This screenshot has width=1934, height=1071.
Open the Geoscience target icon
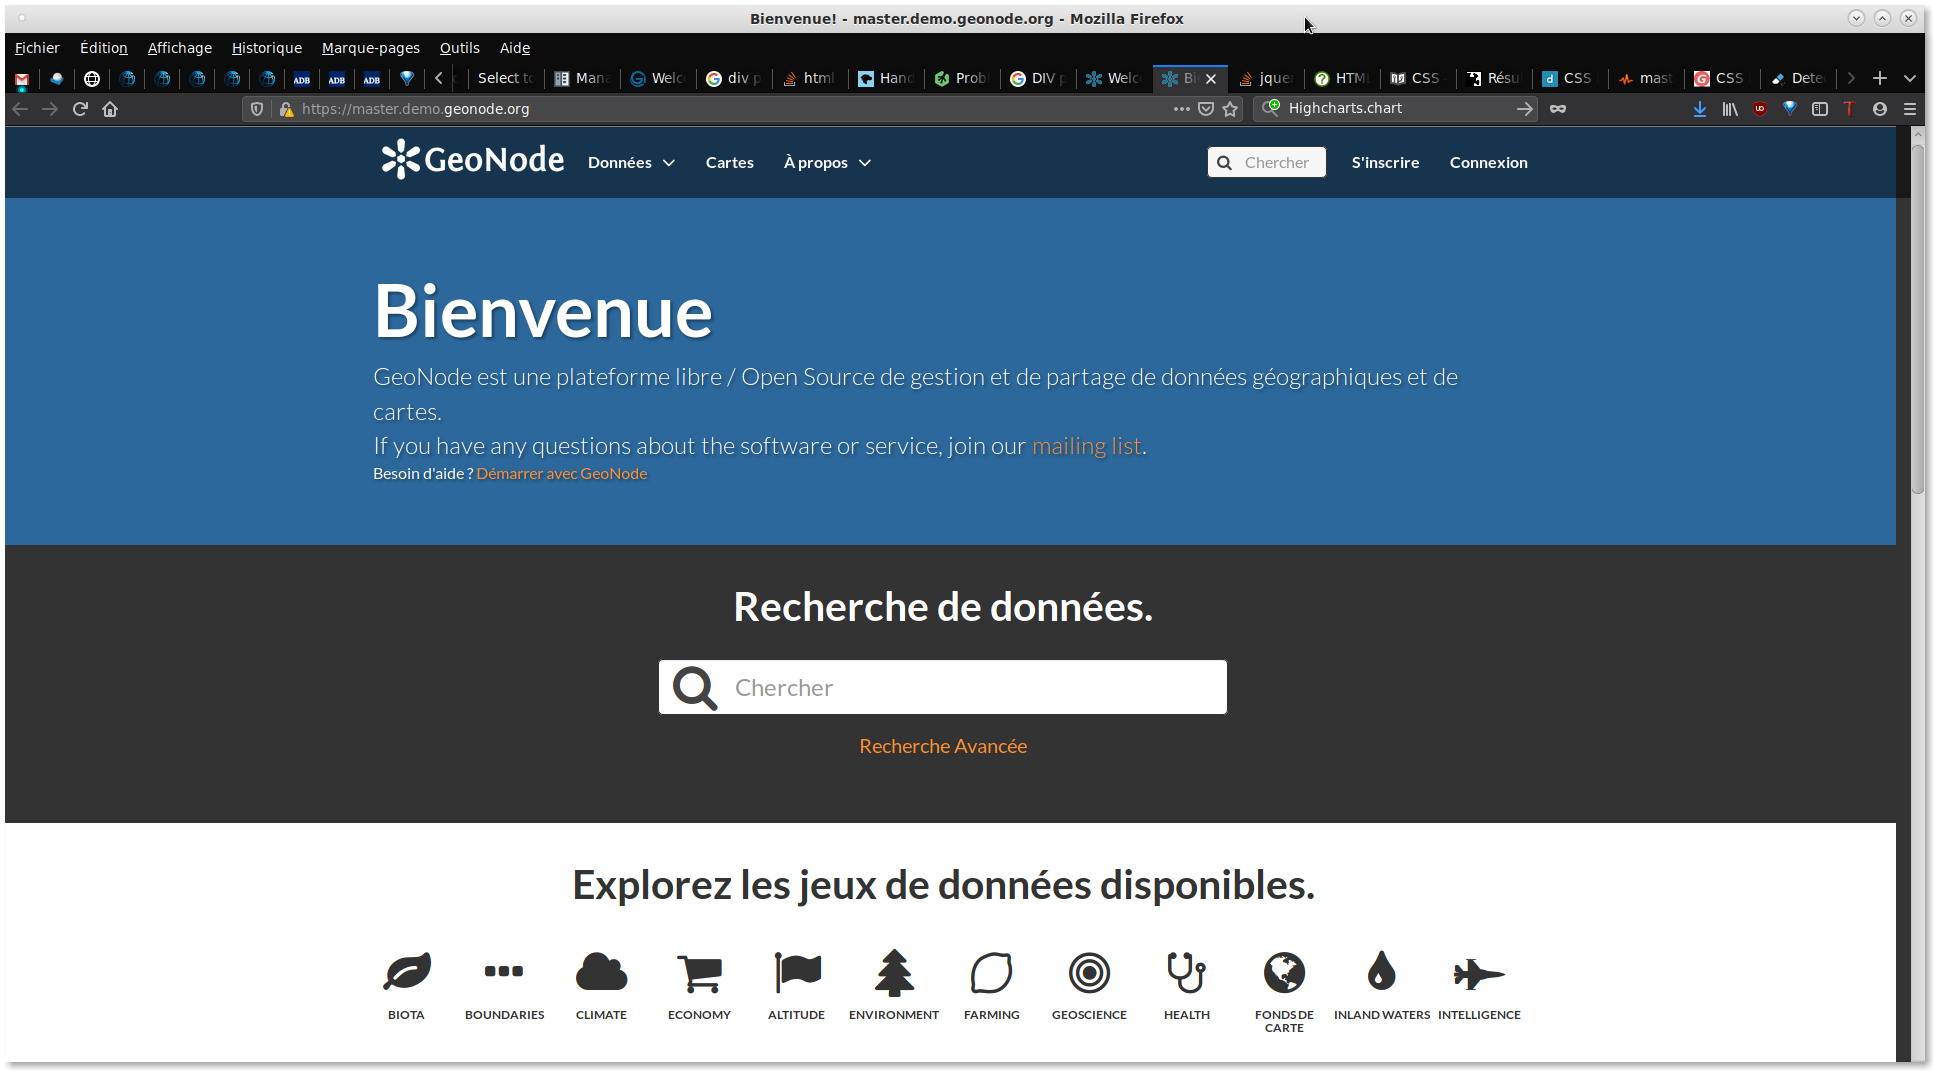1089,972
